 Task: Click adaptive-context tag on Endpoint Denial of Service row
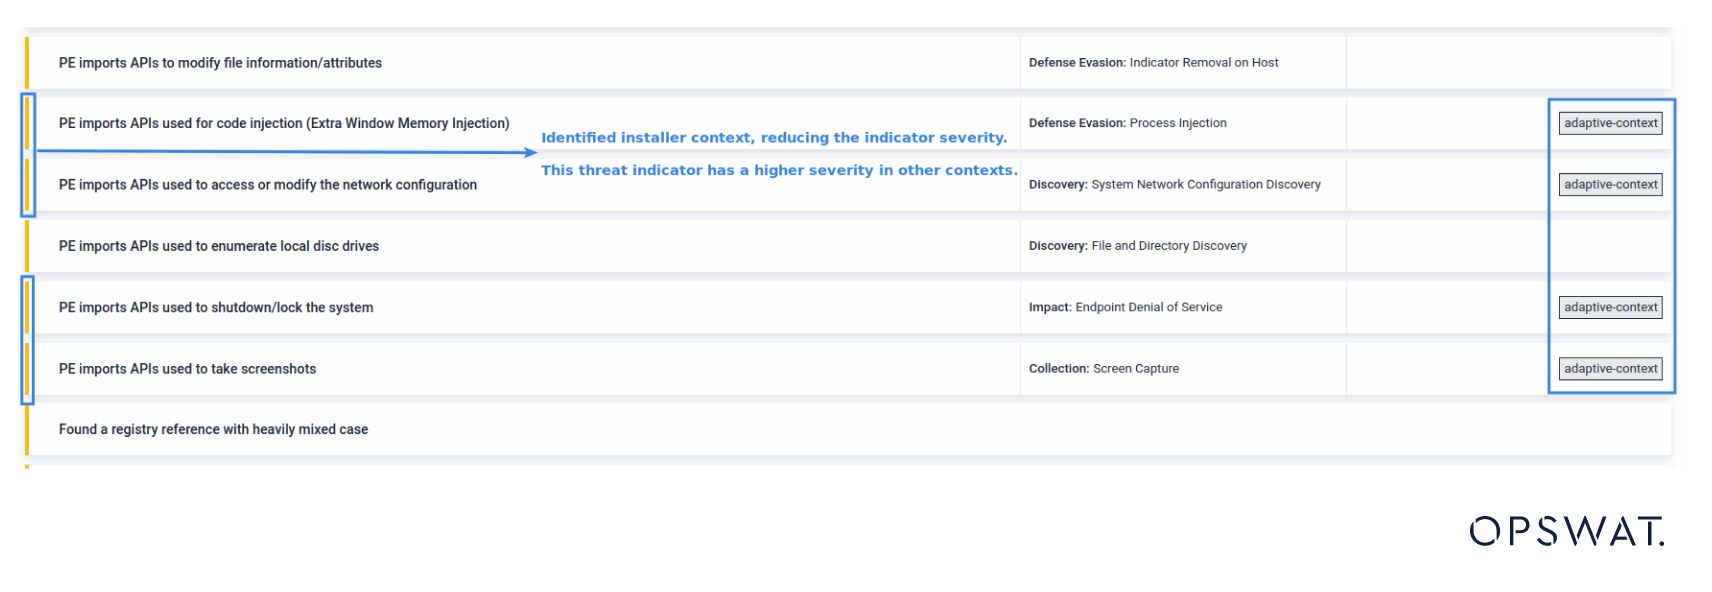(1610, 307)
